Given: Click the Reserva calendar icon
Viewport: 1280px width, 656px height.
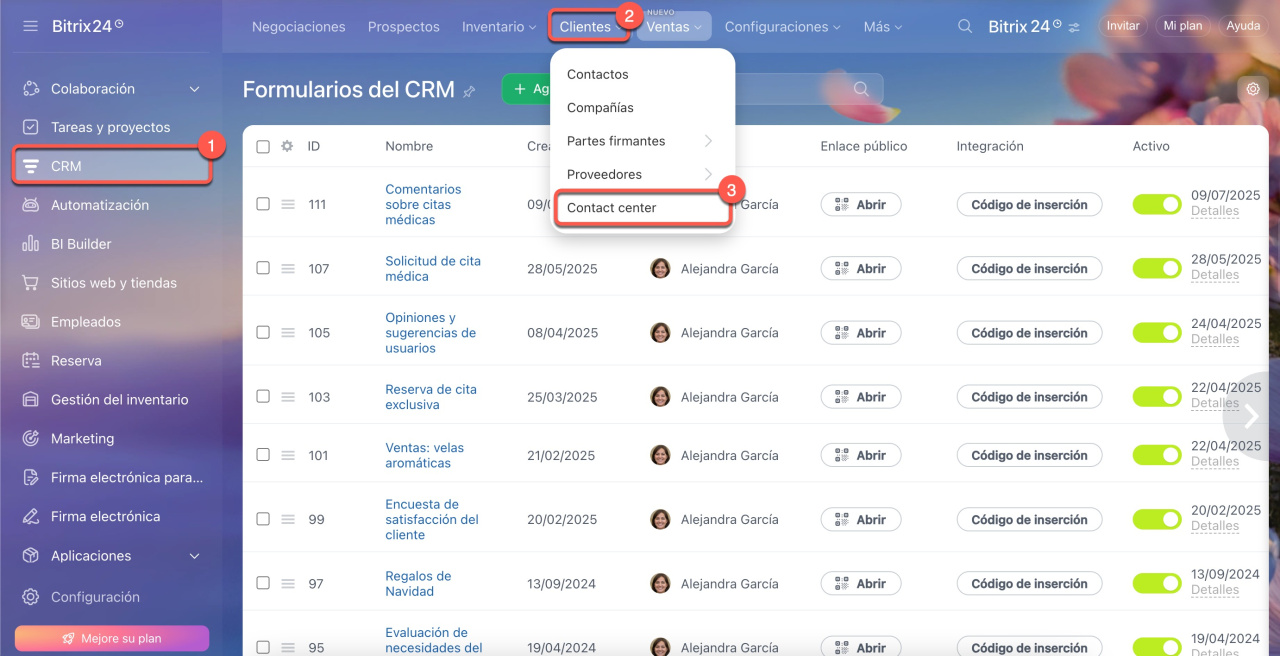Looking at the screenshot, I should click(31, 361).
